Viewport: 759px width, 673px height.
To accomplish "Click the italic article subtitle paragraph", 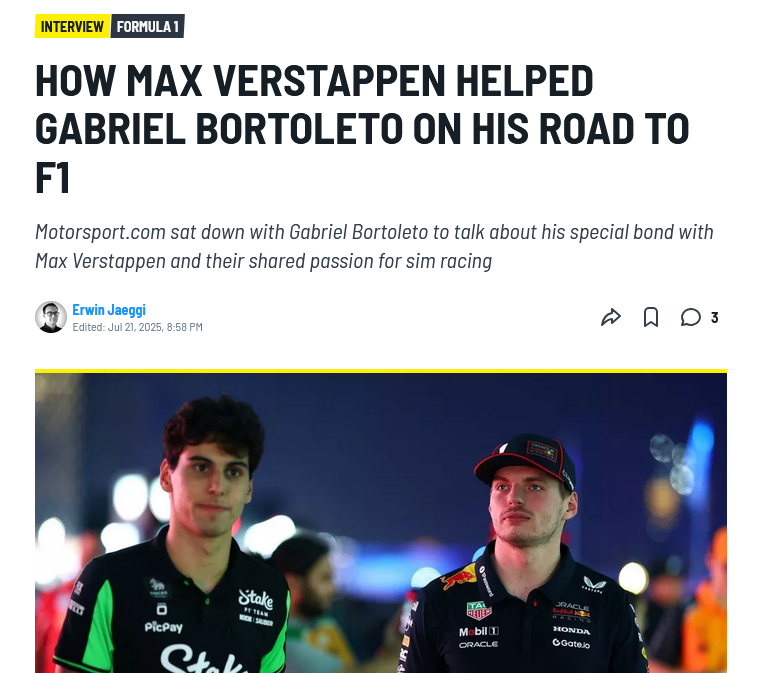I will click(x=374, y=246).
